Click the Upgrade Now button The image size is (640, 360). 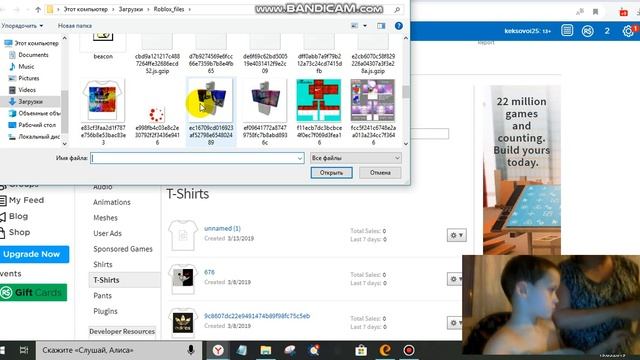point(34,254)
